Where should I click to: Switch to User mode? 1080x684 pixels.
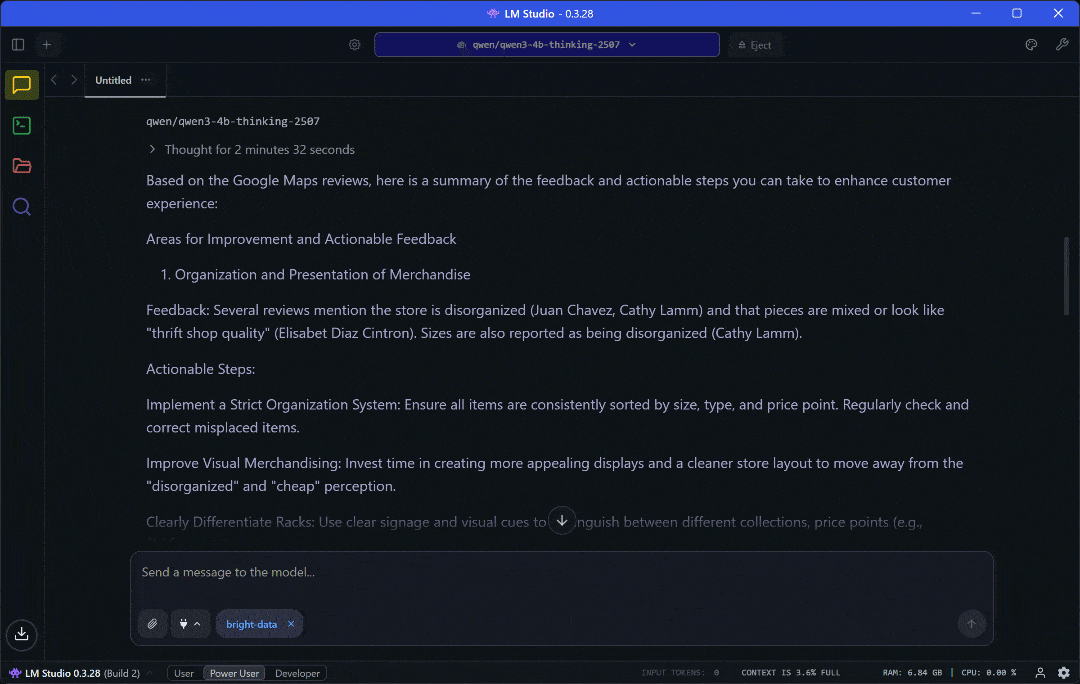pyautogui.click(x=183, y=673)
